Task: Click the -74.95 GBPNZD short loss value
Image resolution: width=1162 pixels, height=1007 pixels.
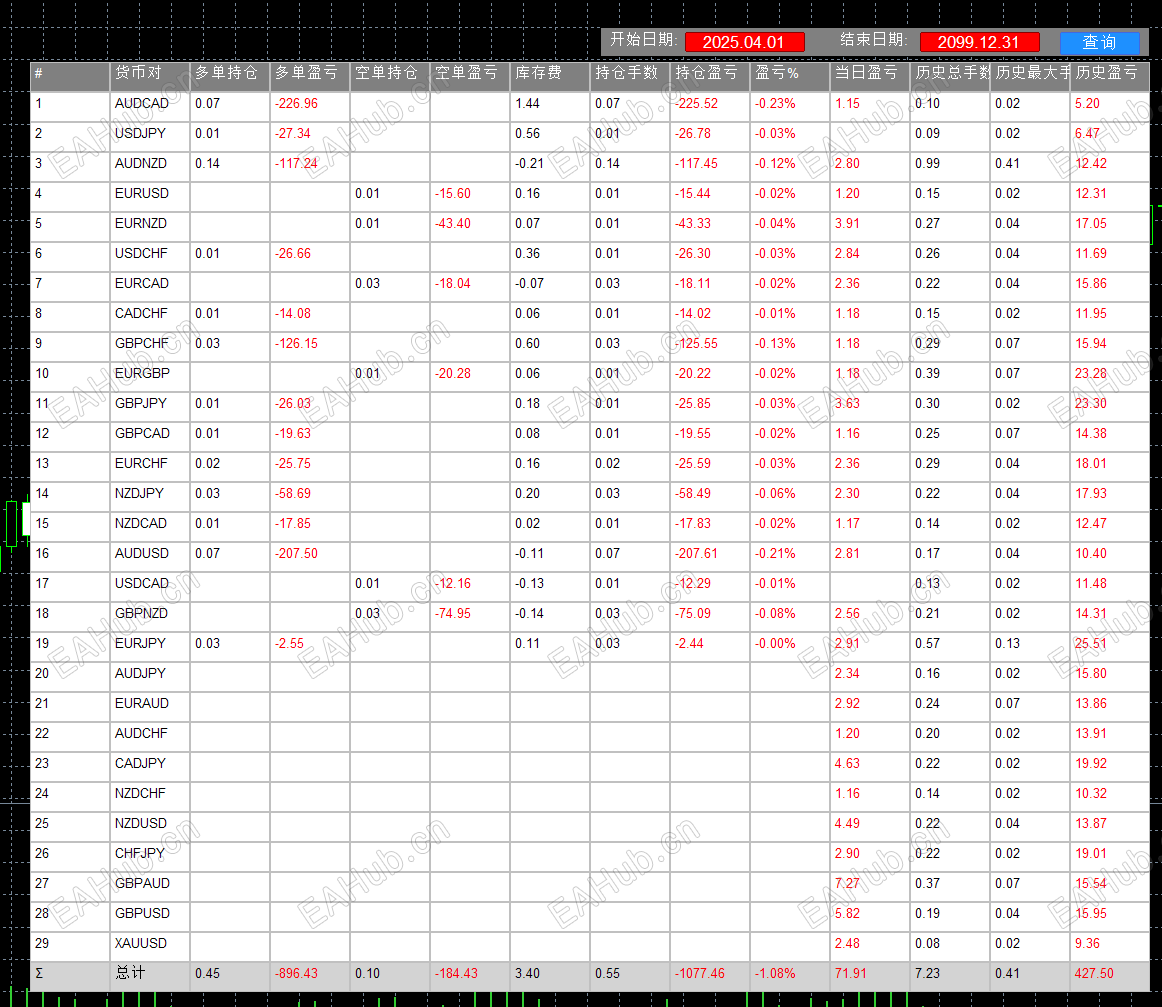Action: point(453,614)
